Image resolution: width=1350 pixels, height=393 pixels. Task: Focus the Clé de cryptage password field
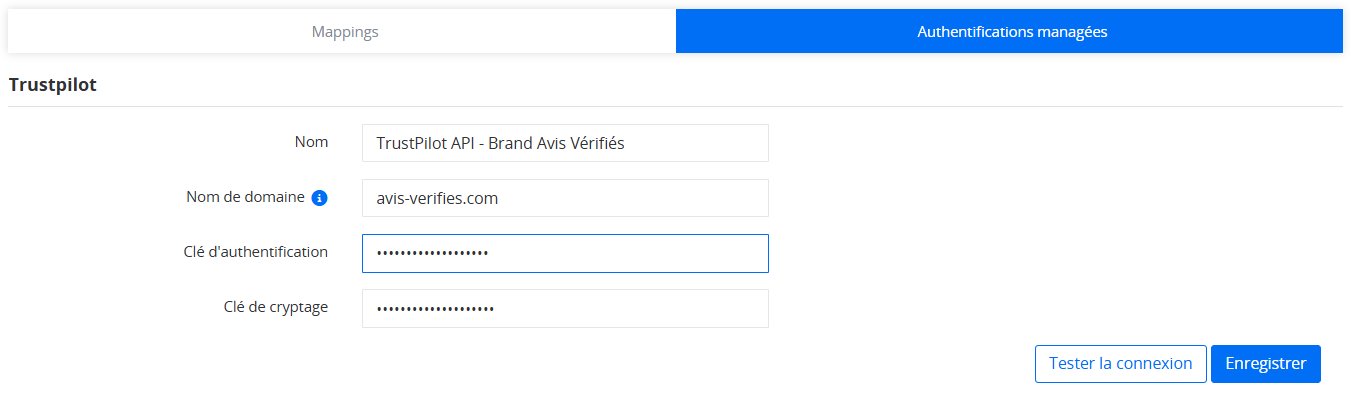(565, 308)
